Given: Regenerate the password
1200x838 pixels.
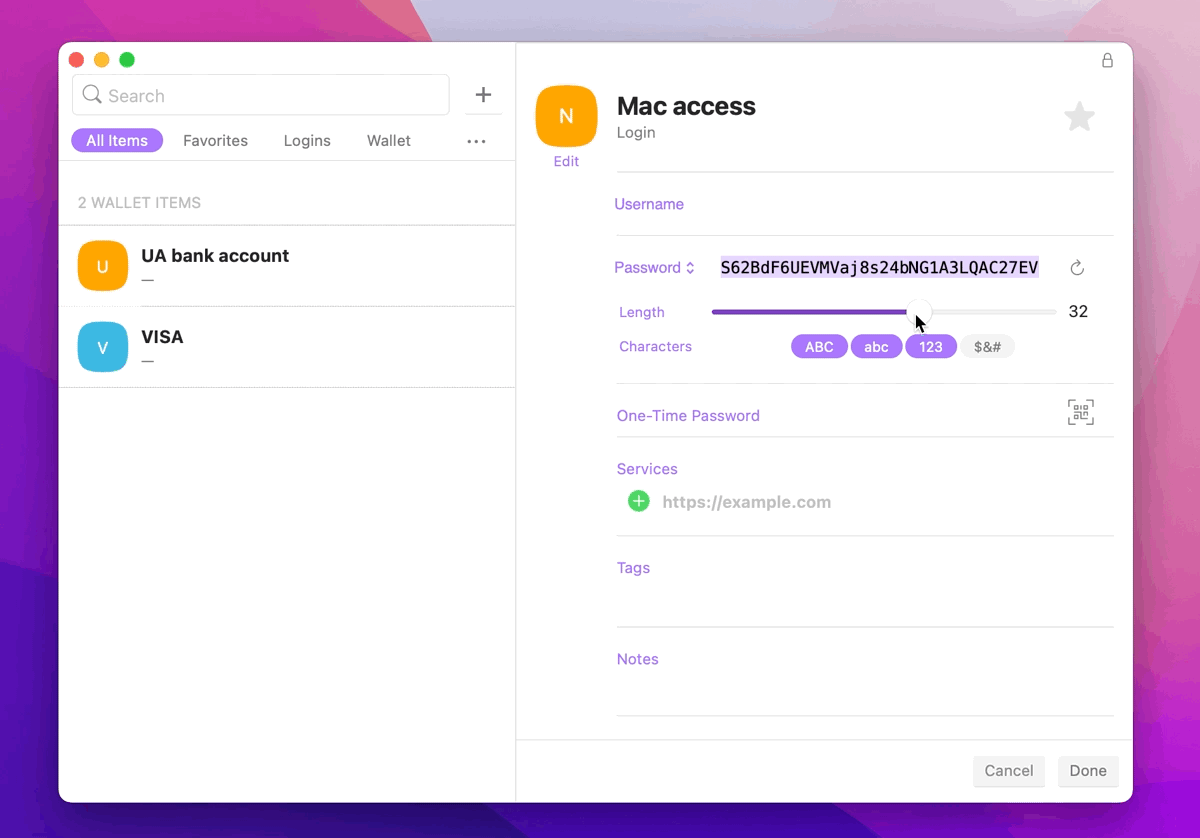Looking at the screenshot, I should click(1076, 267).
